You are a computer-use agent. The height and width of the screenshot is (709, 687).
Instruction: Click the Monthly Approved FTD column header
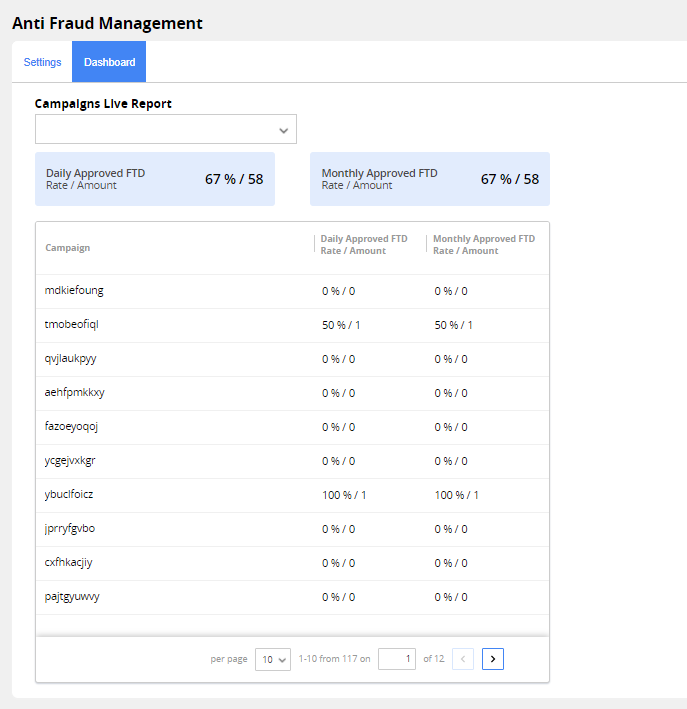(484, 245)
